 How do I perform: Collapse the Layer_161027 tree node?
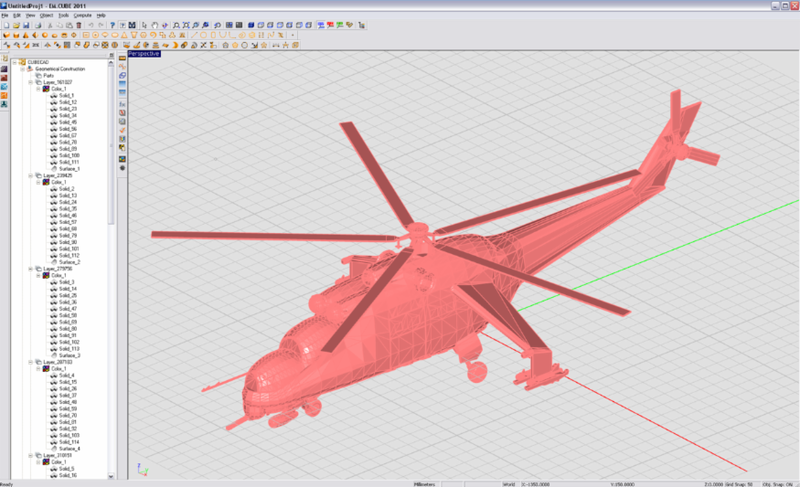pos(32,82)
